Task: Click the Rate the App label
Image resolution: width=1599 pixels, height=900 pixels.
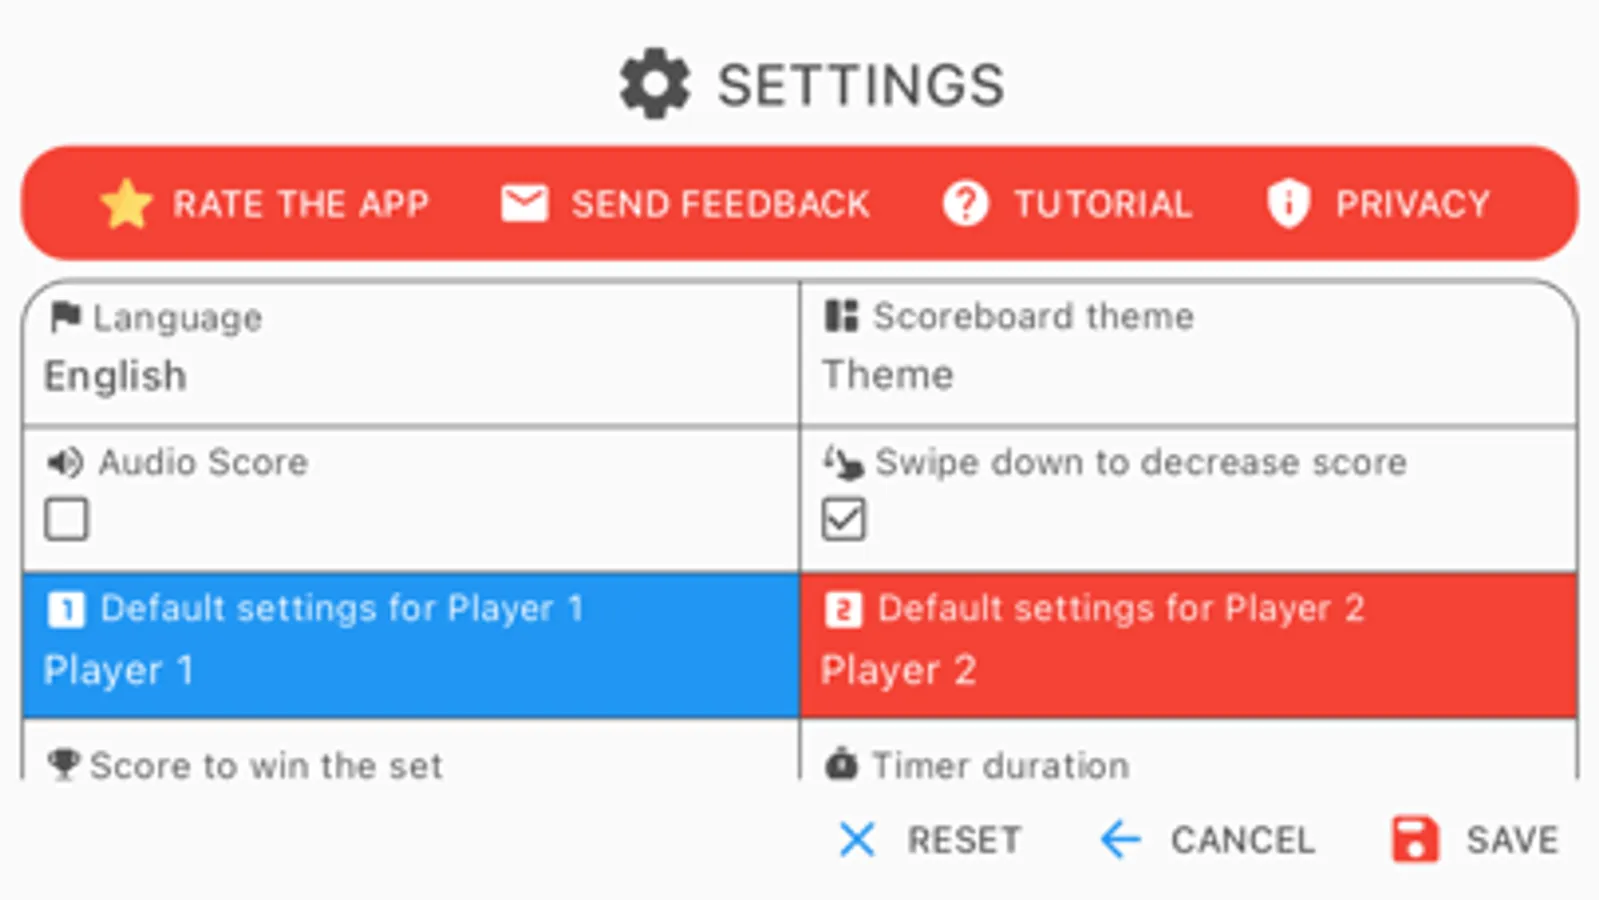Action: click(x=301, y=204)
